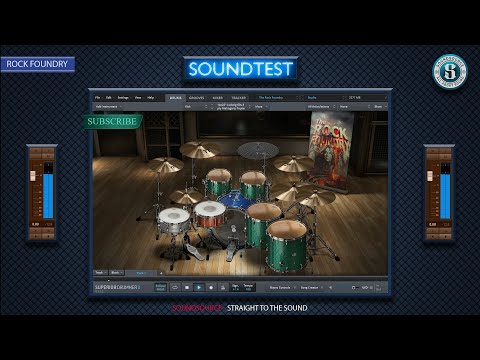Open The Rock Foundry library dropdown
This screenshot has height=360, width=480.
pyautogui.click(x=278, y=98)
